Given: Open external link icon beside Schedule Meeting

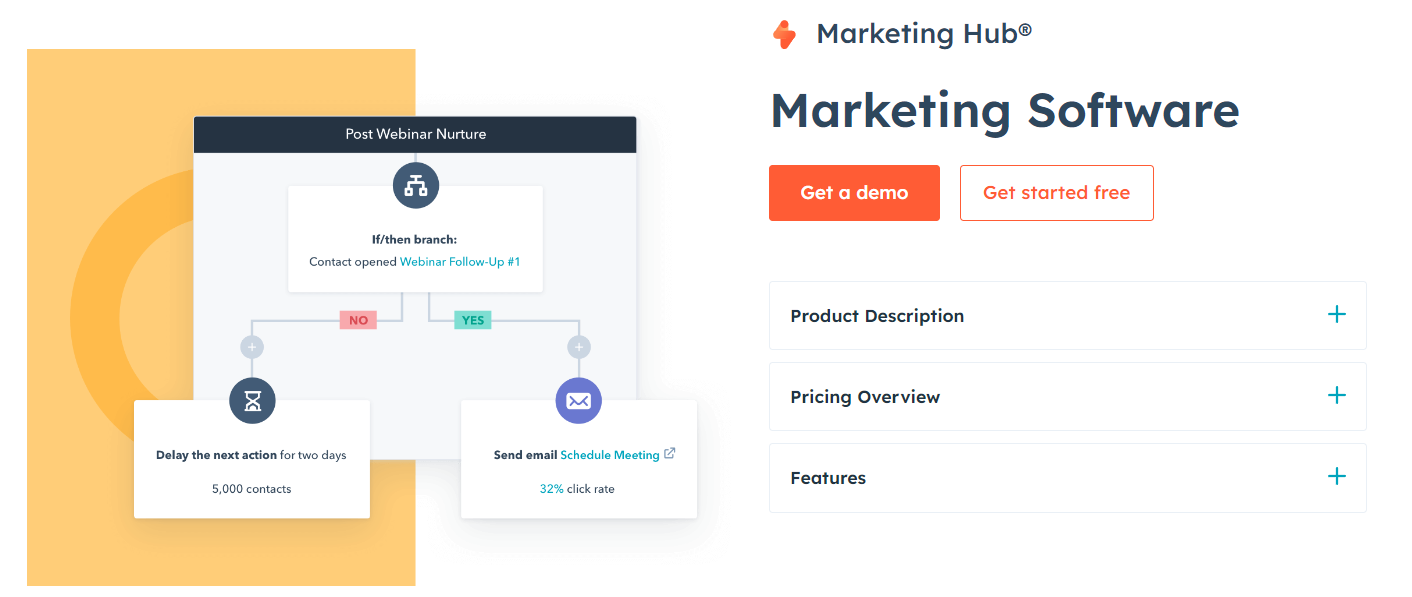Looking at the screenshot, I should coord(670,454).
